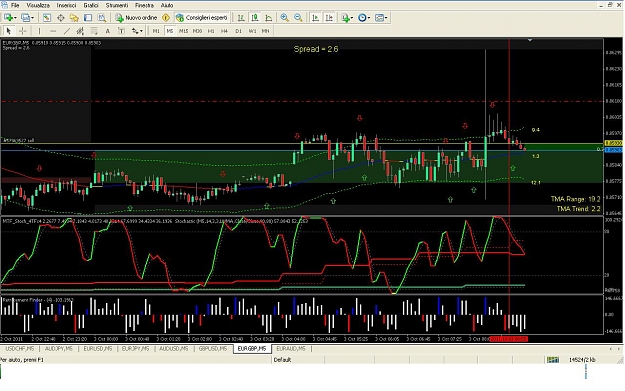
Task: Select the Fibonacci retracement tool
Action: (x=94, y=31)
